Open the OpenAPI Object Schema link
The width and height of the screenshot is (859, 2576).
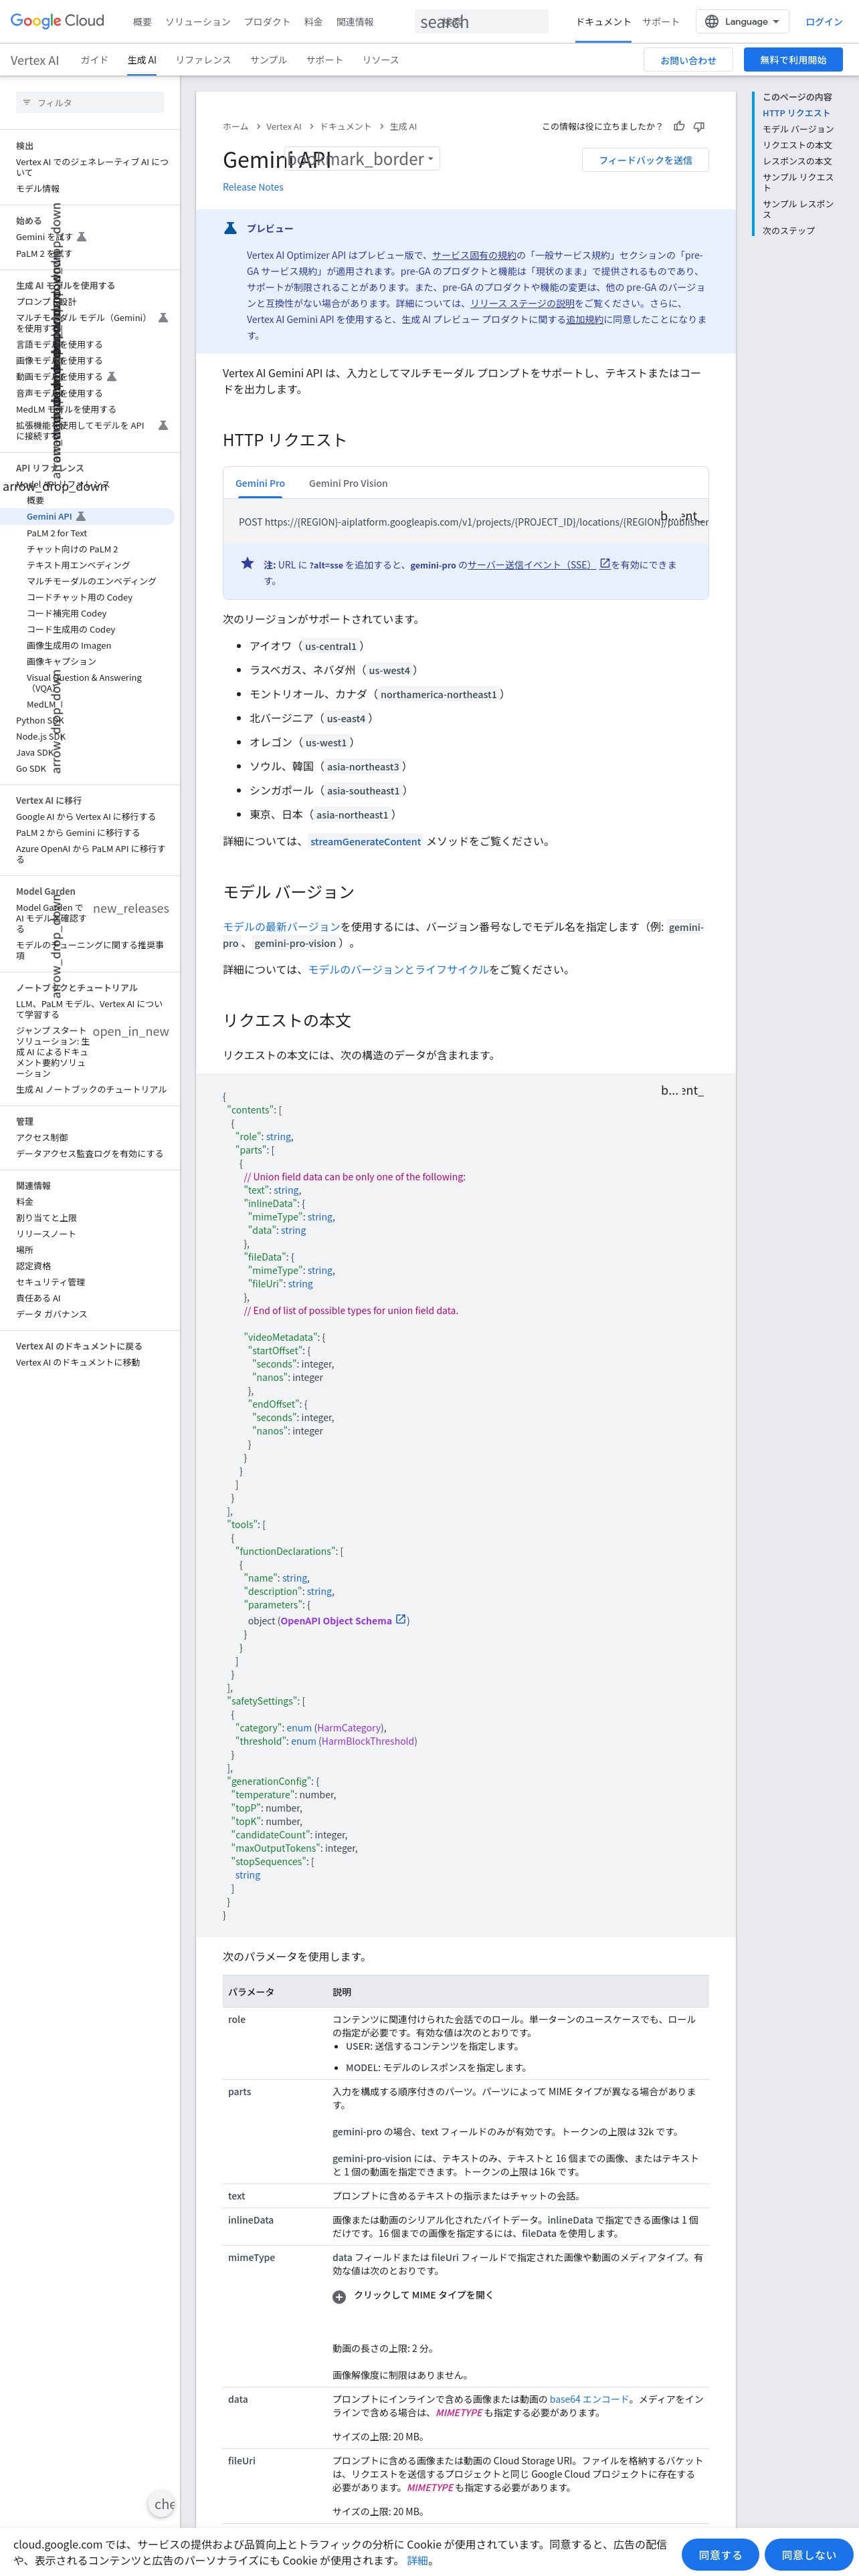pyautogui.click(x=336, y=1620)
